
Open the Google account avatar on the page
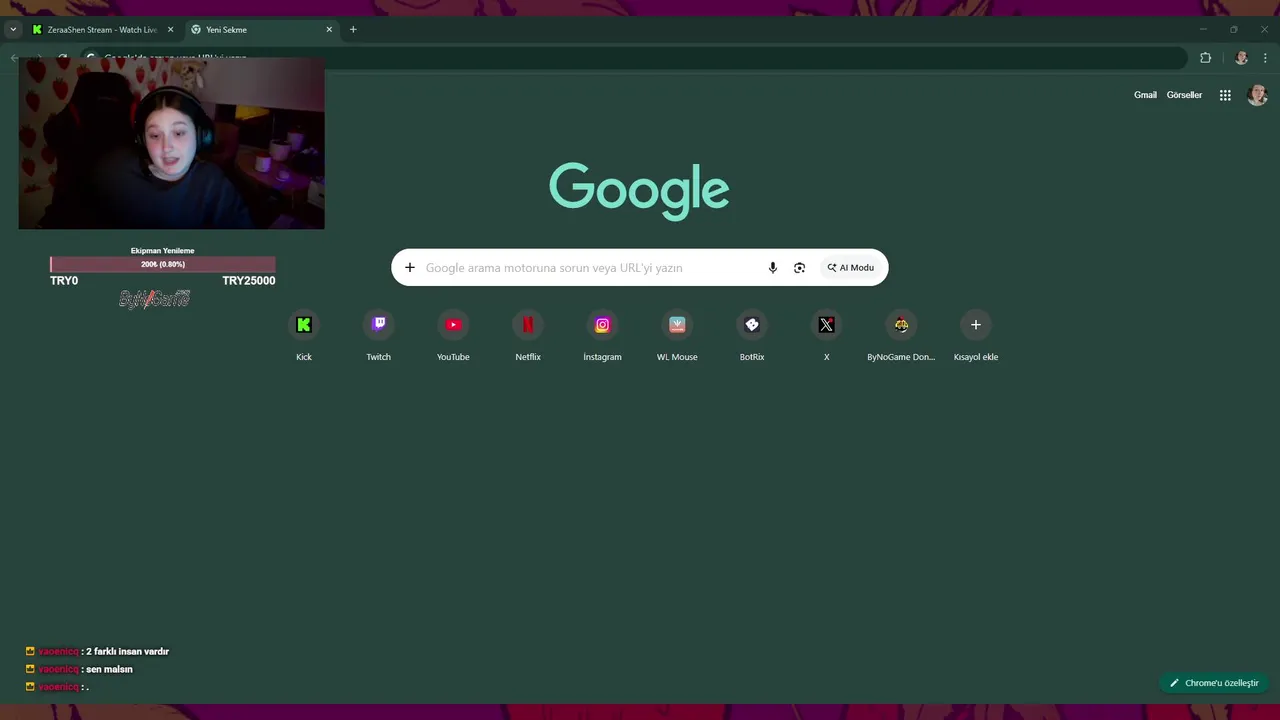(1257, 95)
